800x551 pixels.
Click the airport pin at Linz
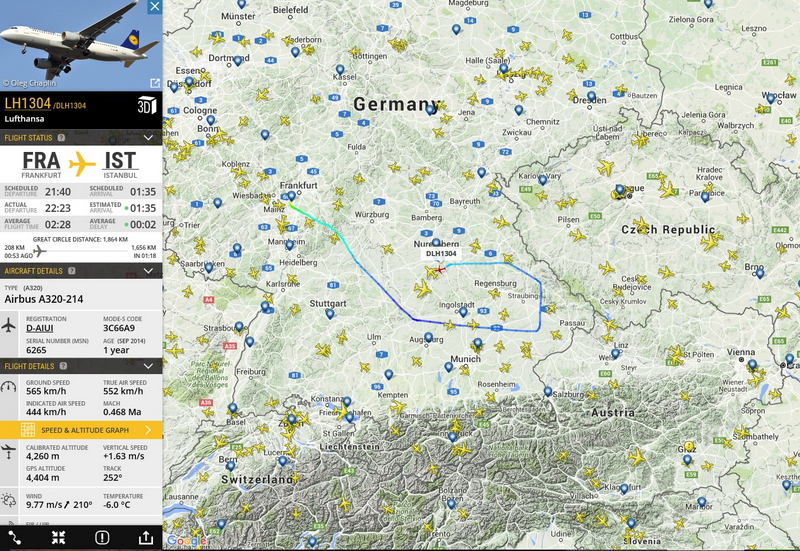coord(616,354)
